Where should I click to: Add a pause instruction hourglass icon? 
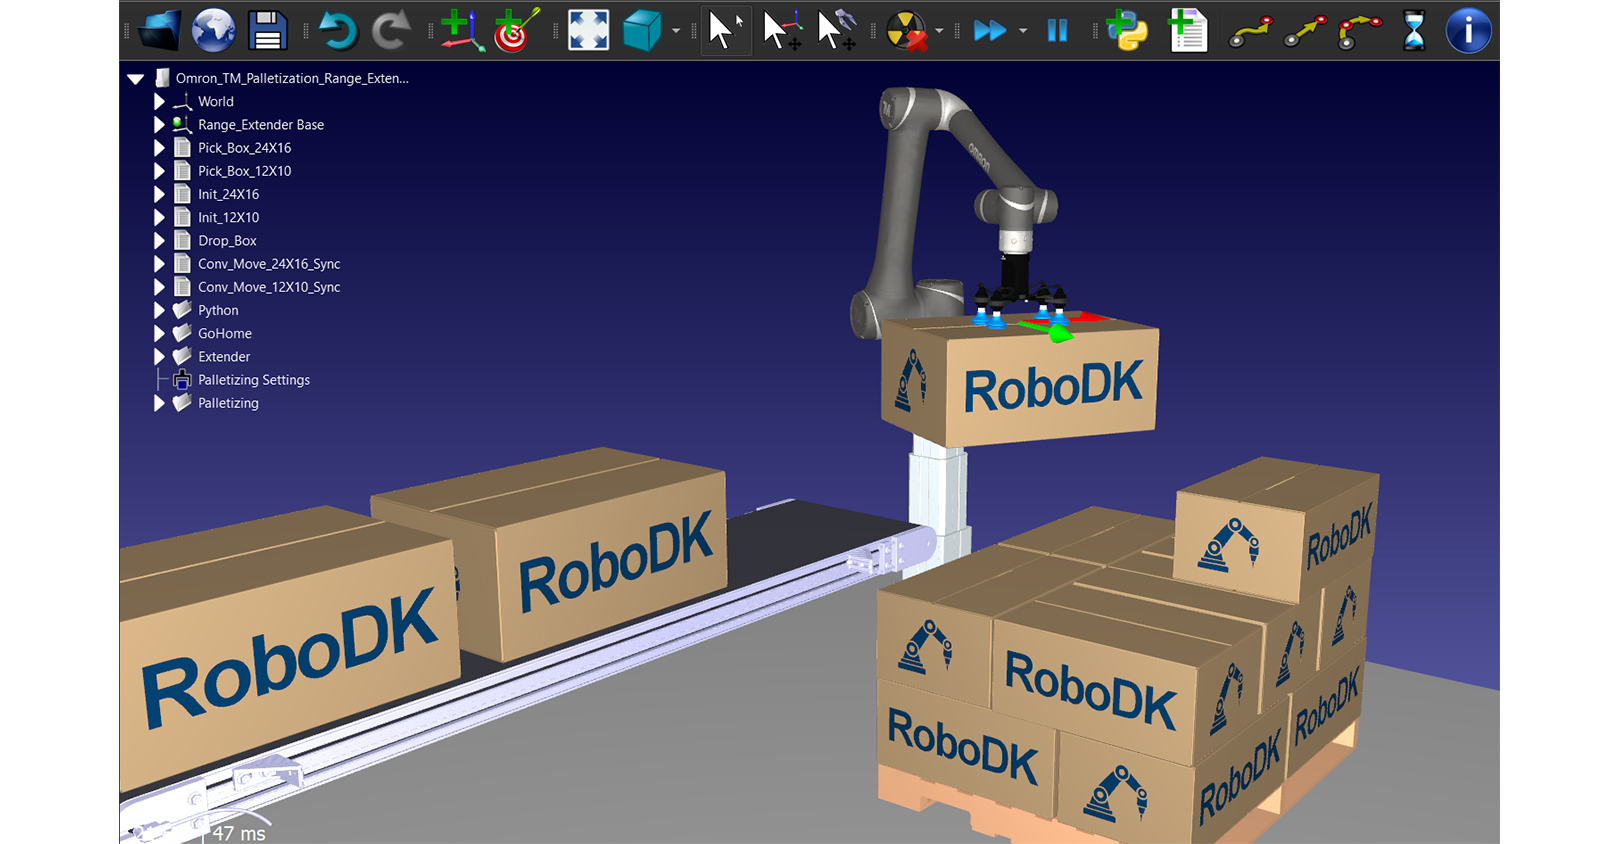pos(1414,31)
